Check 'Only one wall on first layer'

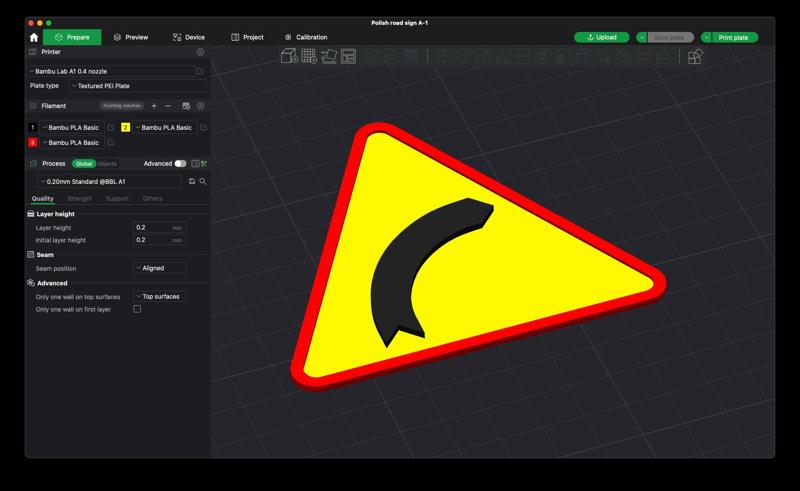(x=137, y=309)
